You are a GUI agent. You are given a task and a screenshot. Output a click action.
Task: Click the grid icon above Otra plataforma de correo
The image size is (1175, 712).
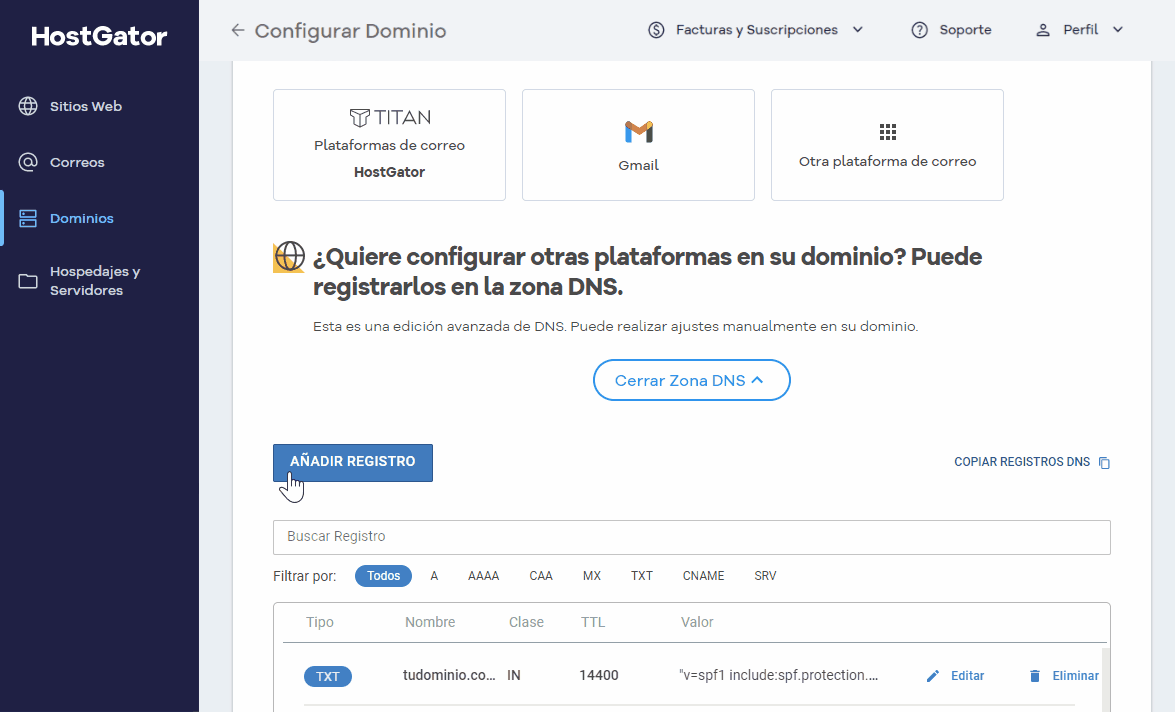tap(887, 133)
